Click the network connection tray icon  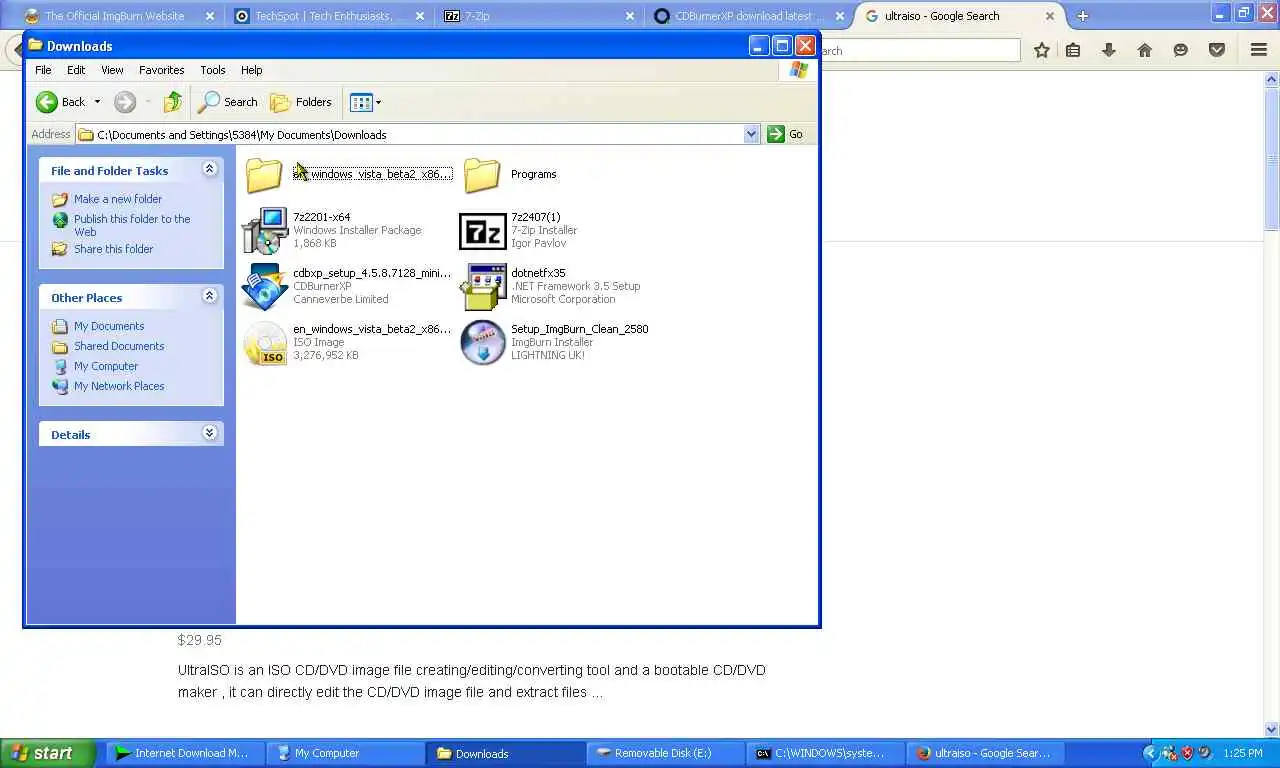pos(1169,753)
